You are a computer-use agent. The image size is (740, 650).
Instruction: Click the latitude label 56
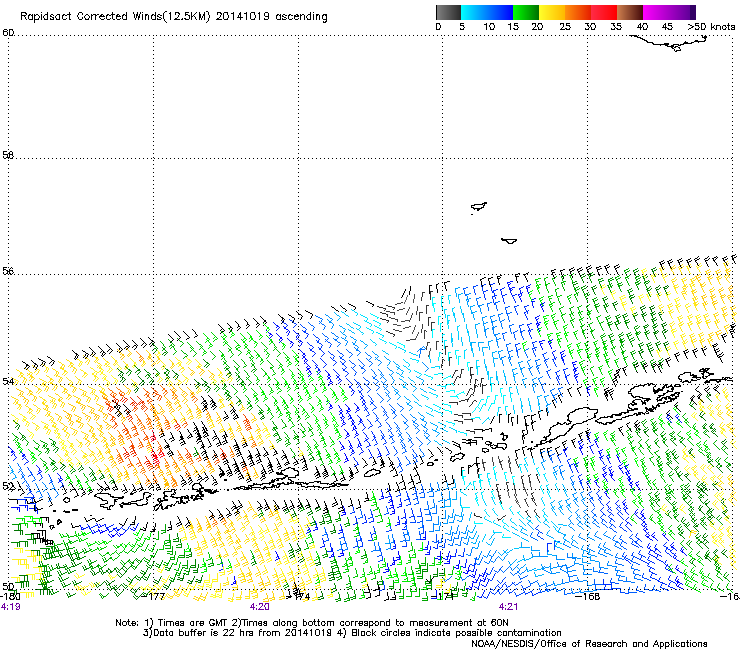point(8,271)
